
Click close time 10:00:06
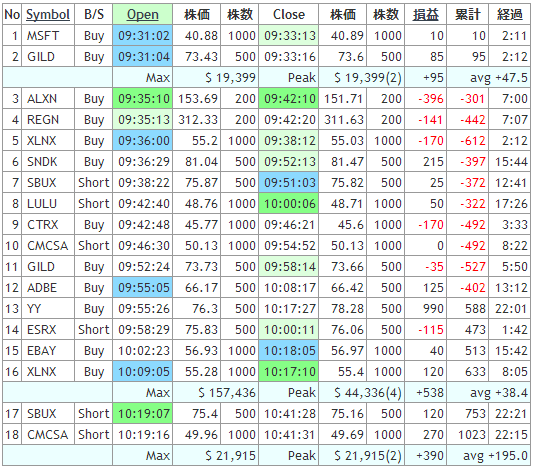(x=289, y=204)
